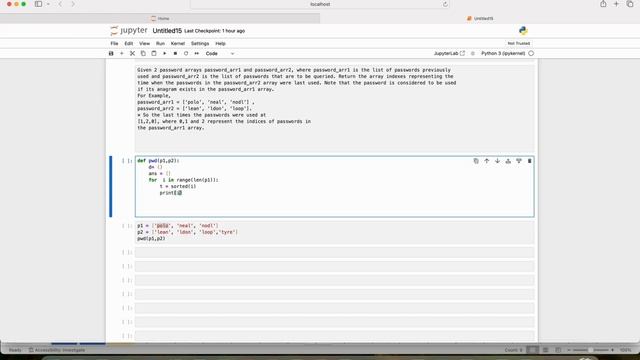Click the kernel status circle indicator
The height and width of the screenshot is (360, 640).
click(531, 53)
